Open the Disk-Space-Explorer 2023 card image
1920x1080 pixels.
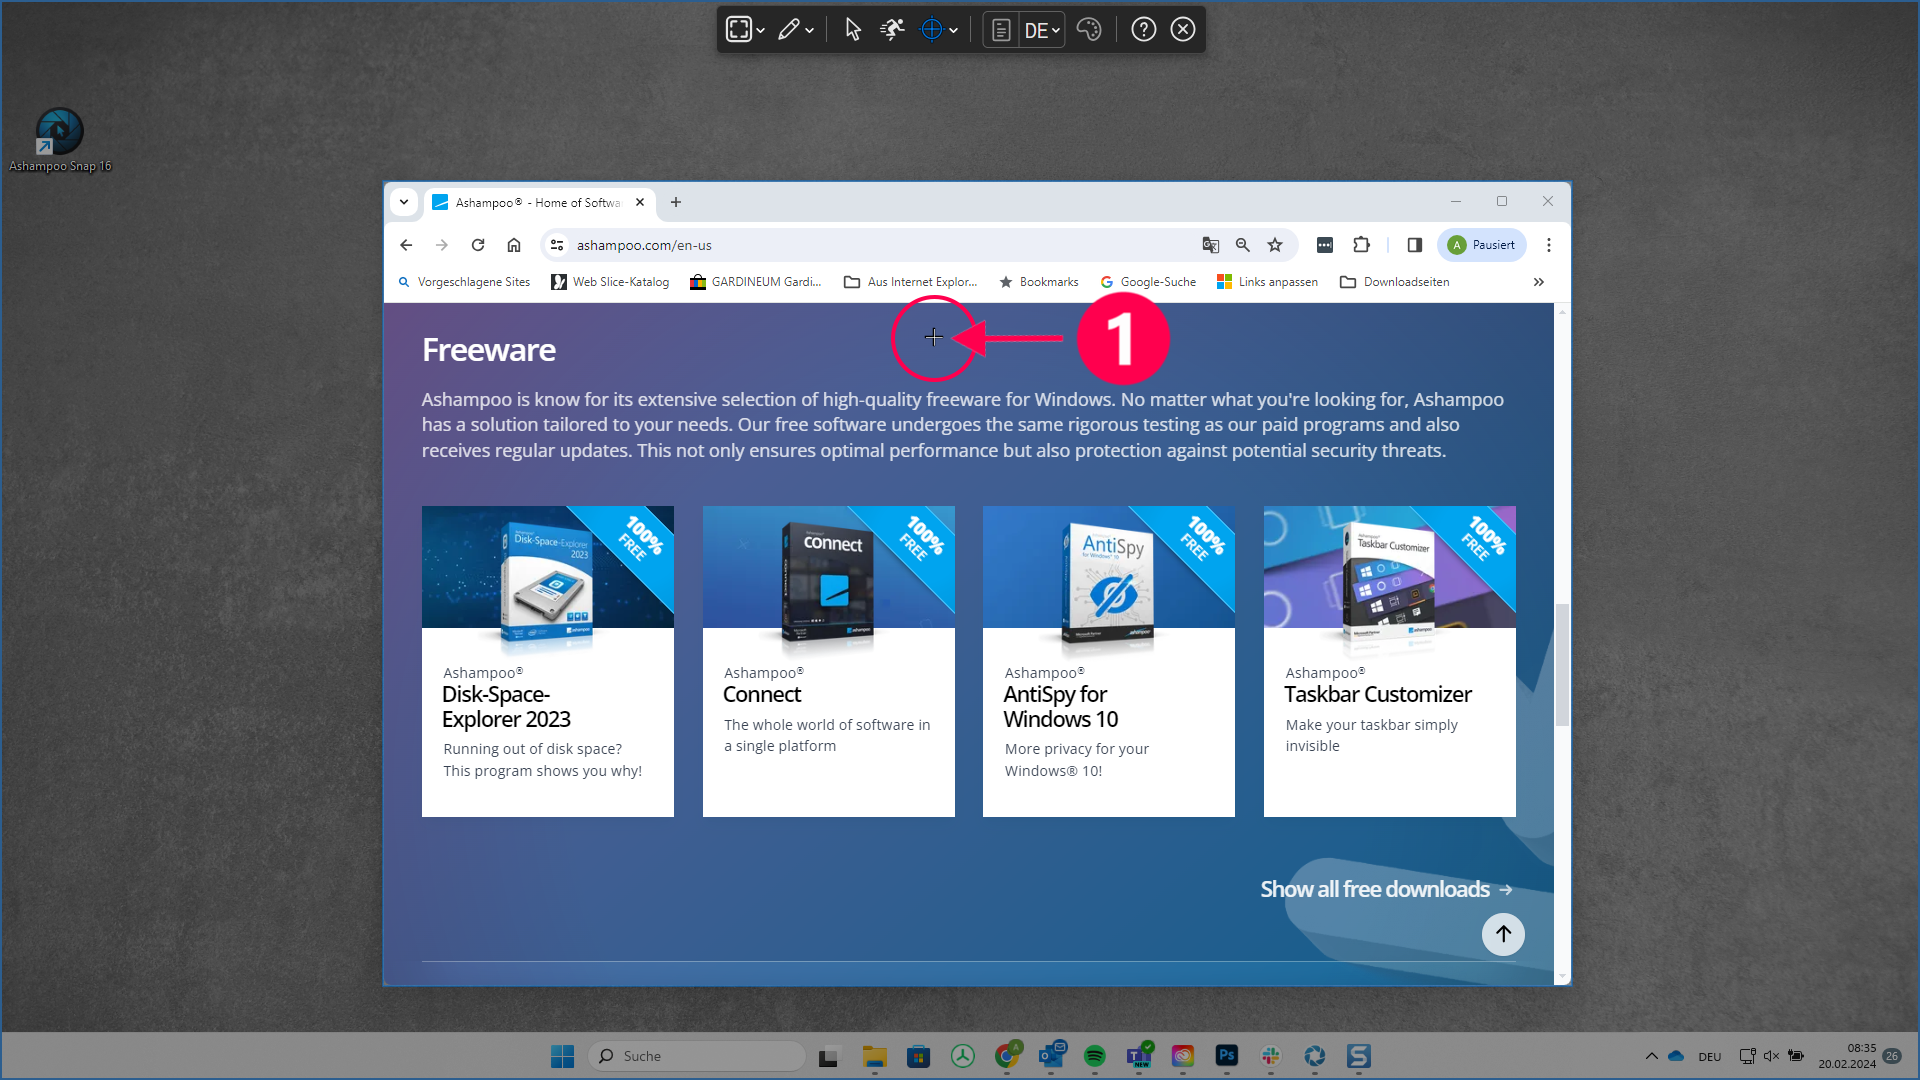[548, 567]
